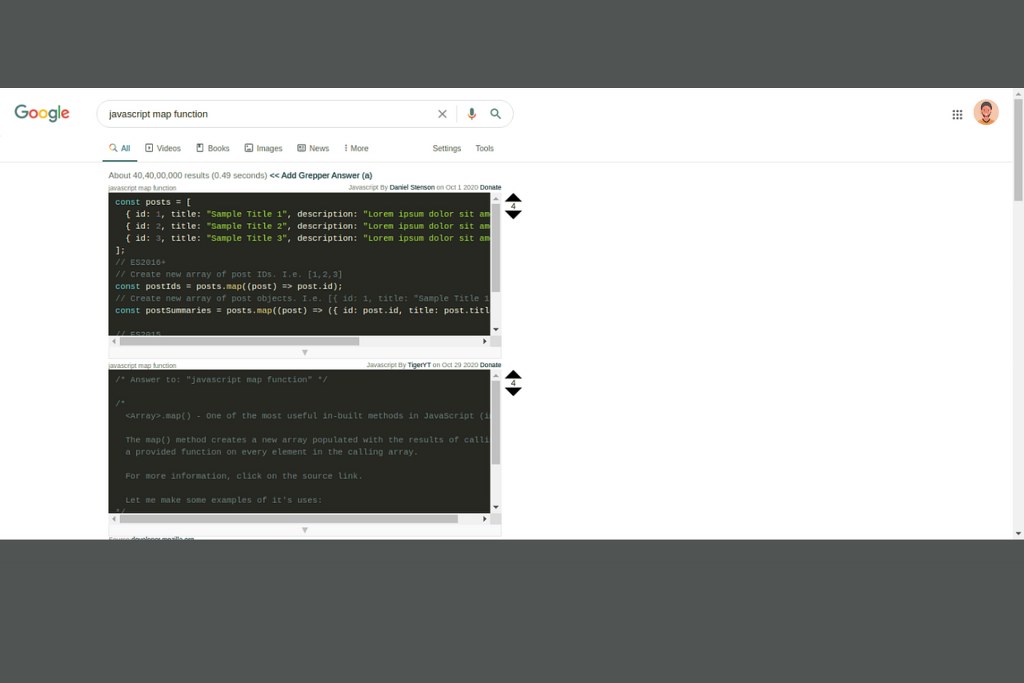Click the results count text

coord(188,175)
